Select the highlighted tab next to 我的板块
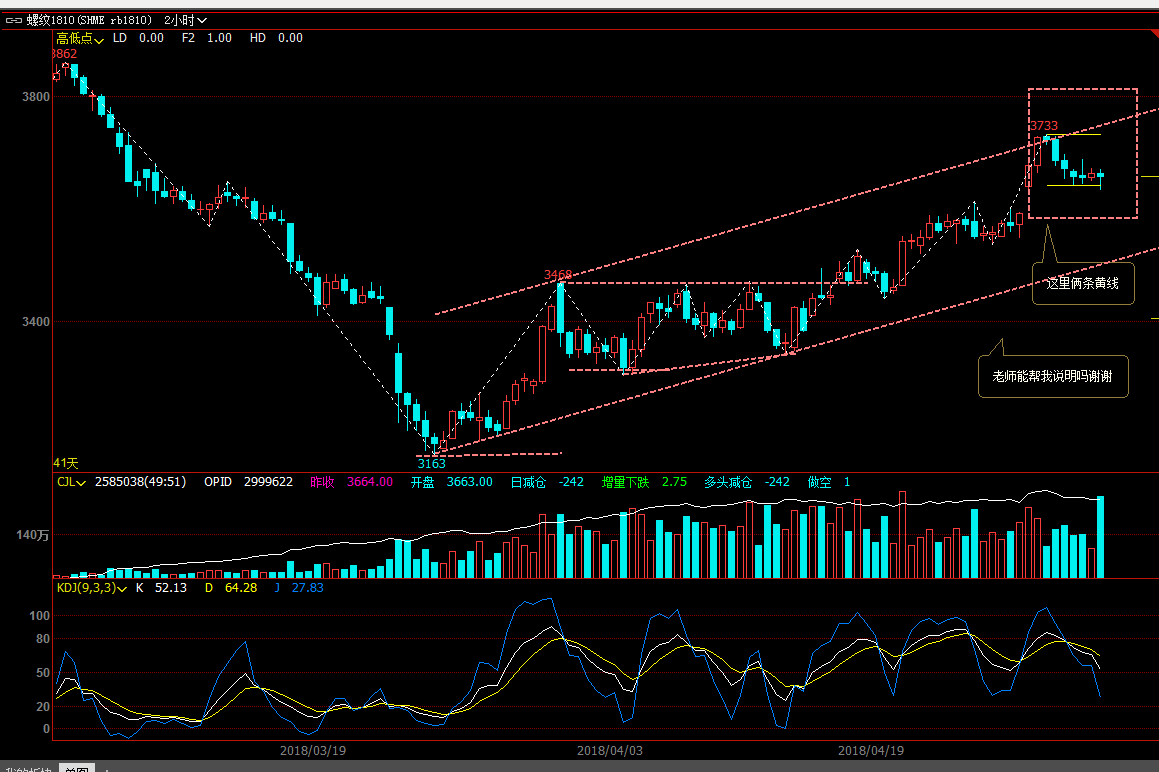The image size is (1159, 772). click(75, 768)
